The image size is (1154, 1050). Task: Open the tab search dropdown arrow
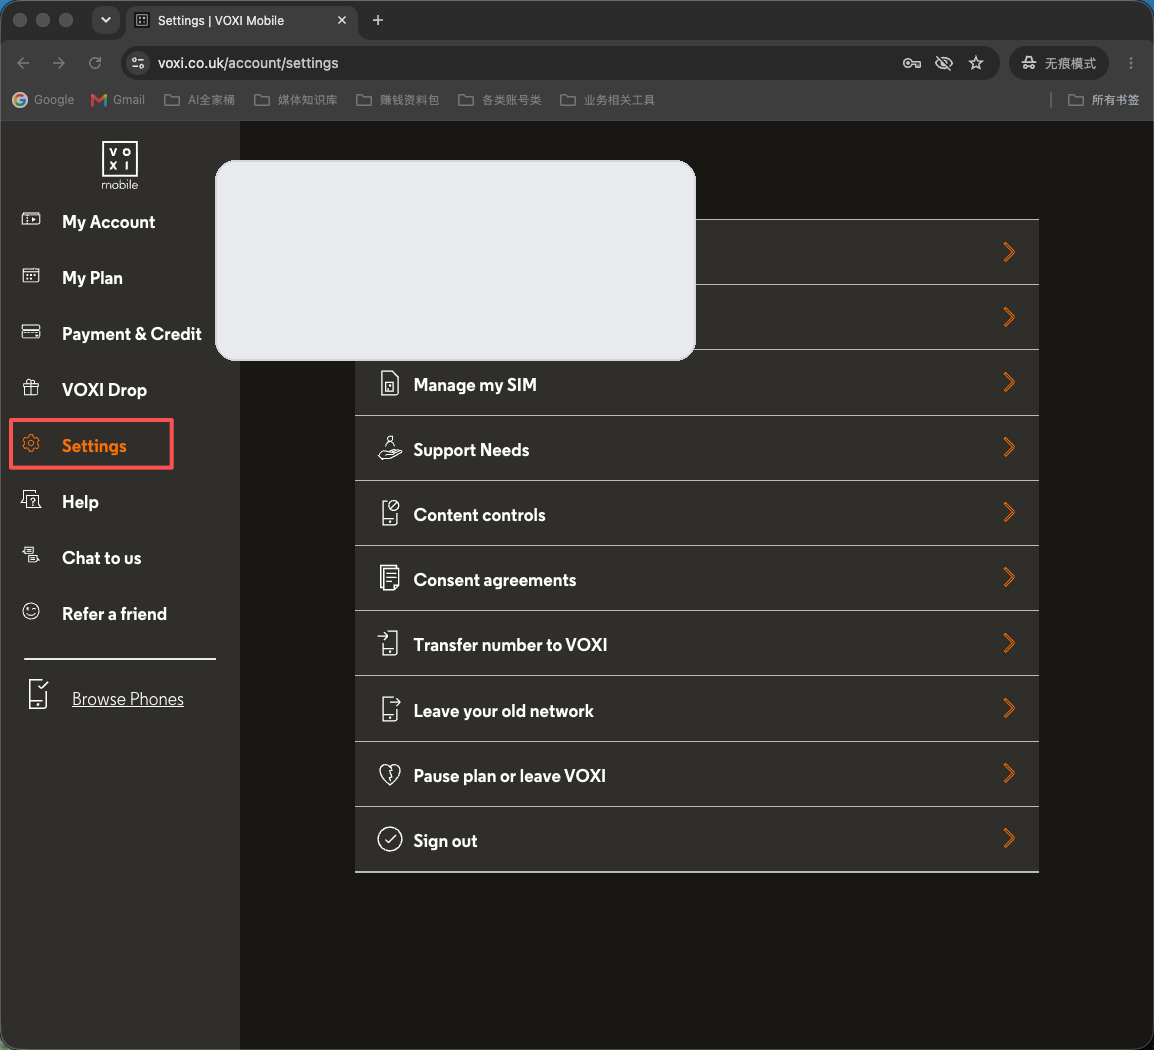tap(106, 20)
